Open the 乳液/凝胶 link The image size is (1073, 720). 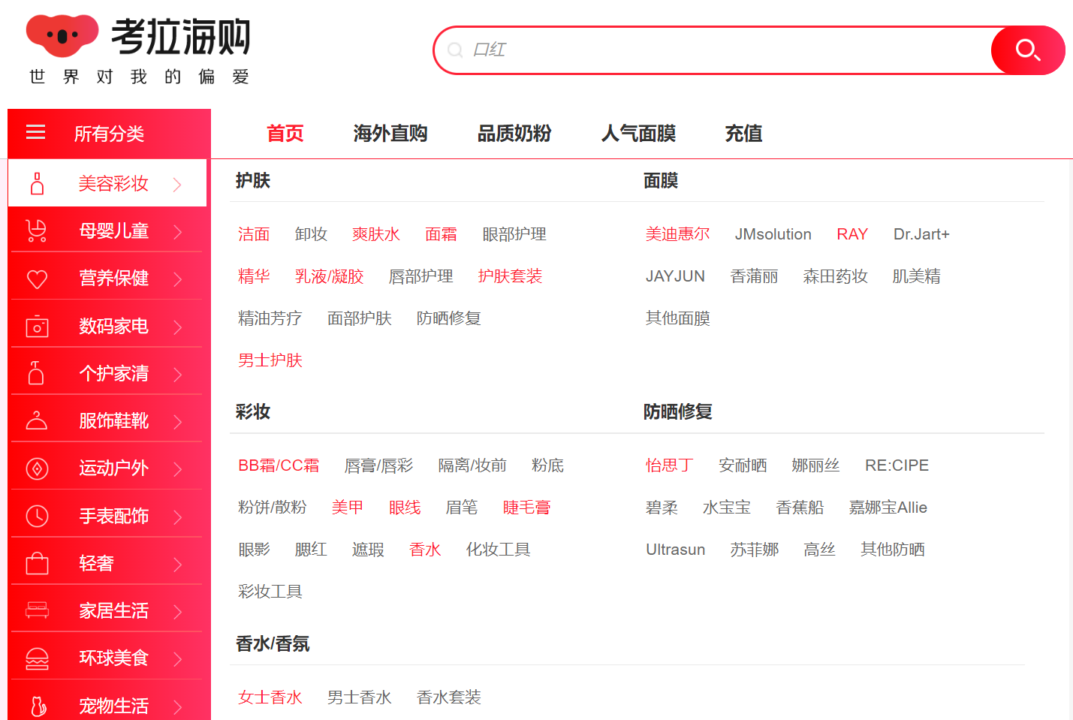(329, 277)
